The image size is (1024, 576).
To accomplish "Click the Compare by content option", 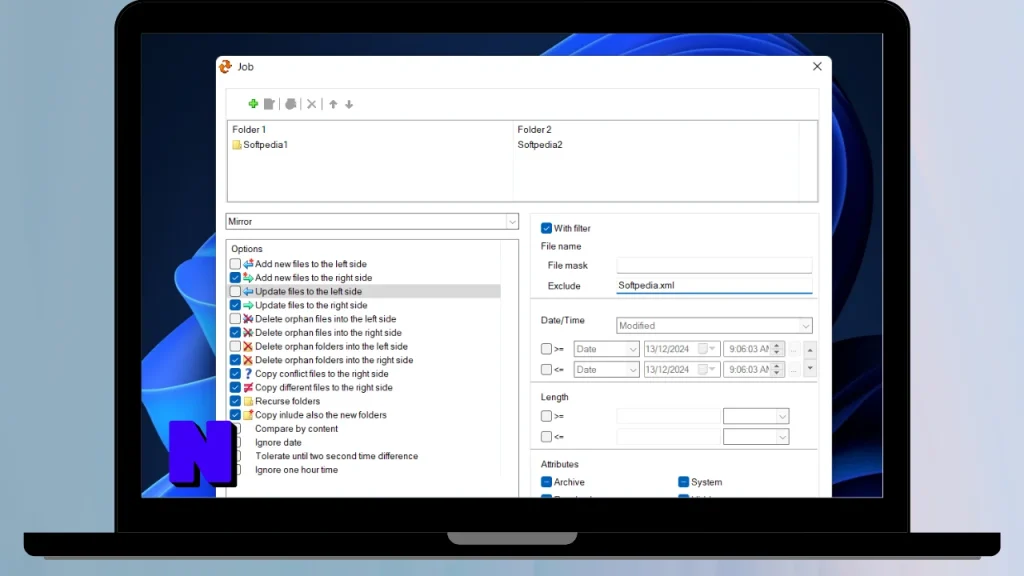I will pyautogui.click(x=296, y=428).
